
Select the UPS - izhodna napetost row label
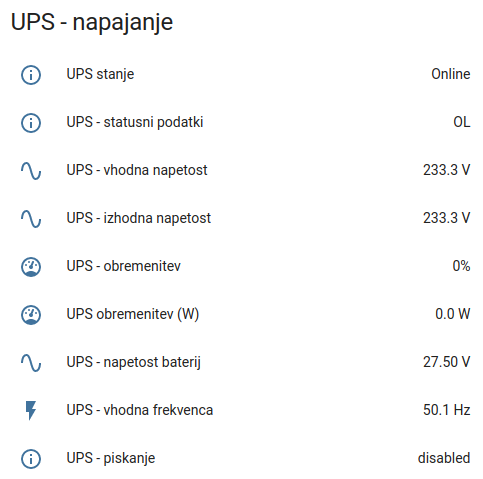click(x=139, y=218)
